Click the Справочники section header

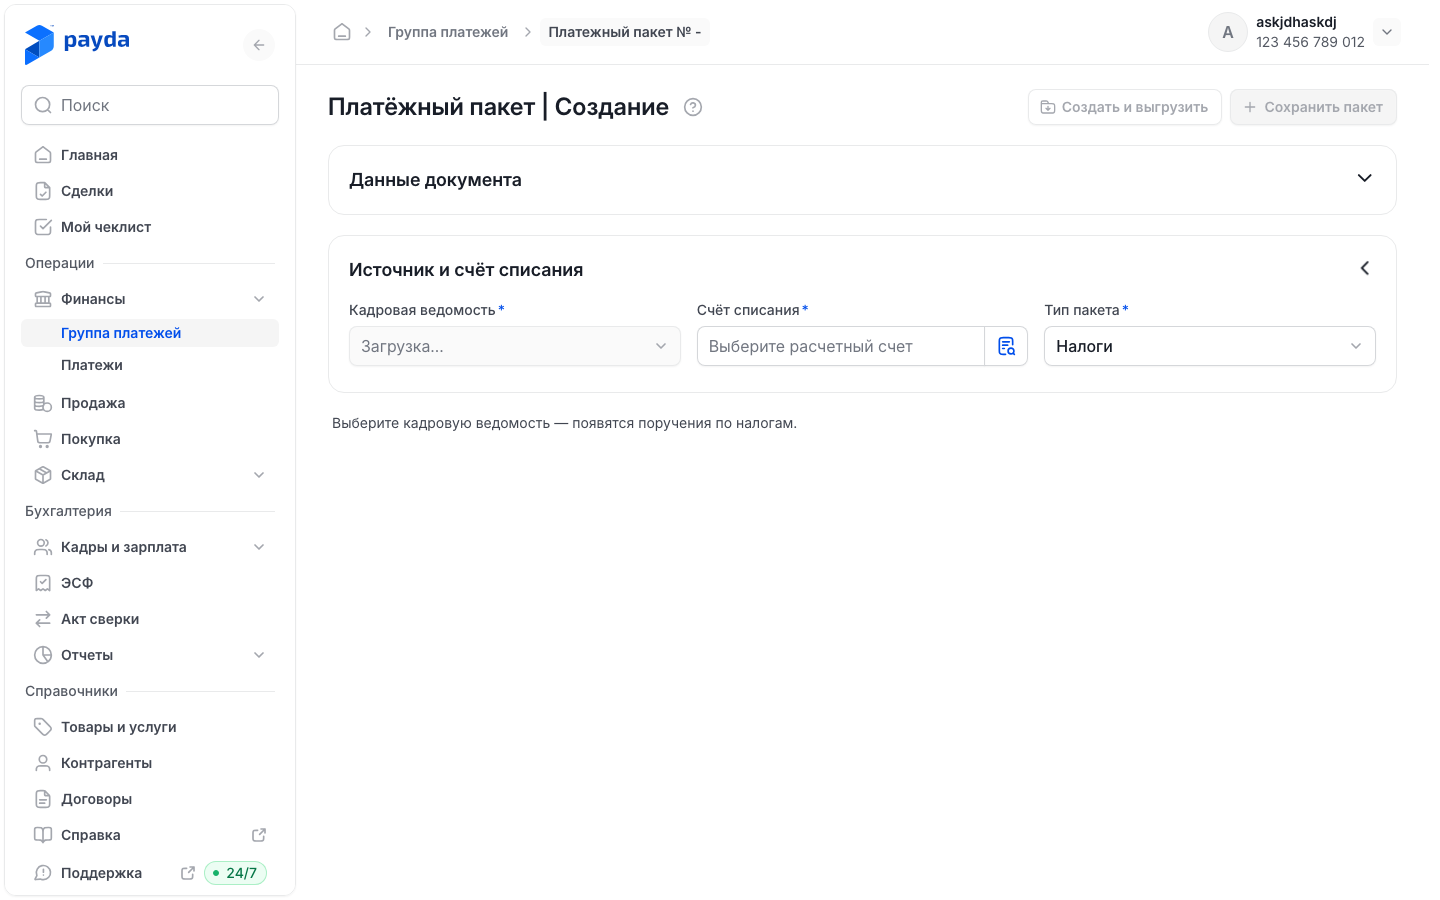coord(71,691)
